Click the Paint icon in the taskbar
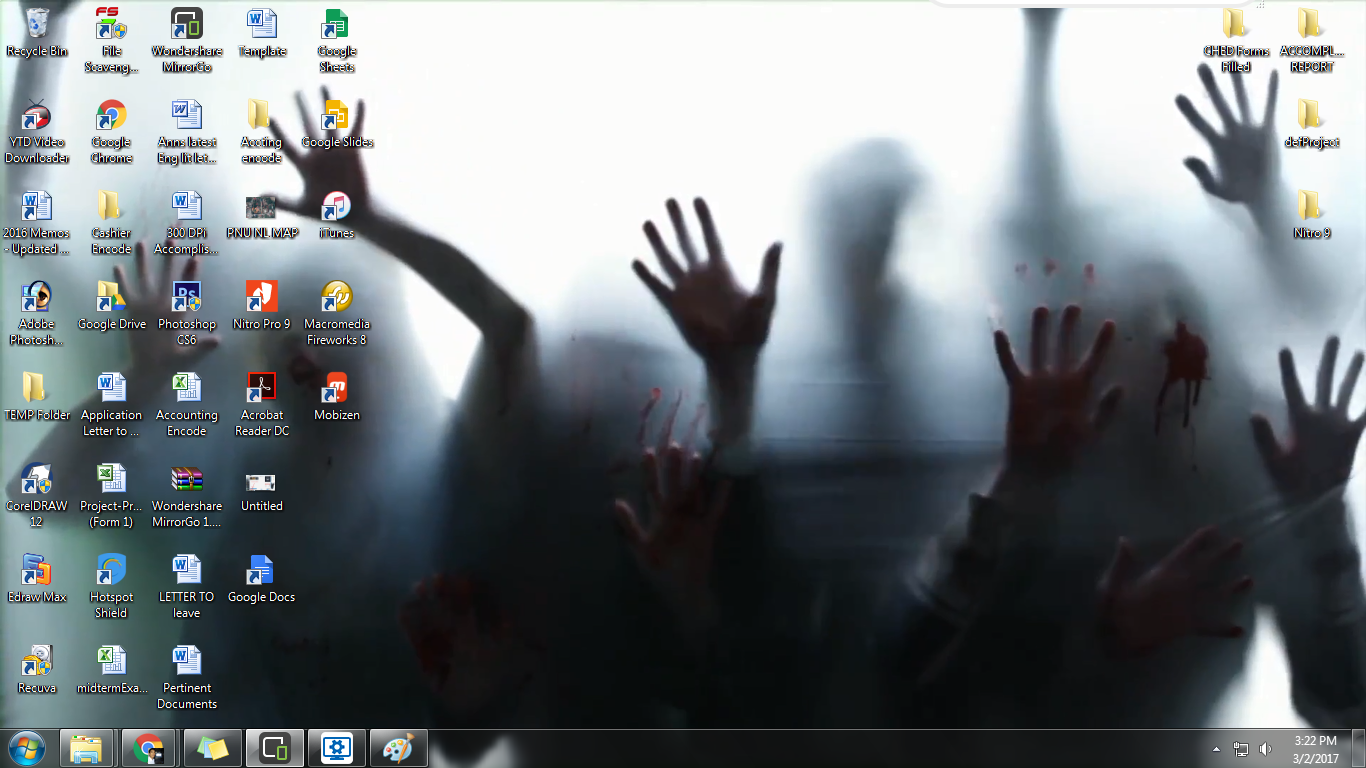 [399, 748]
